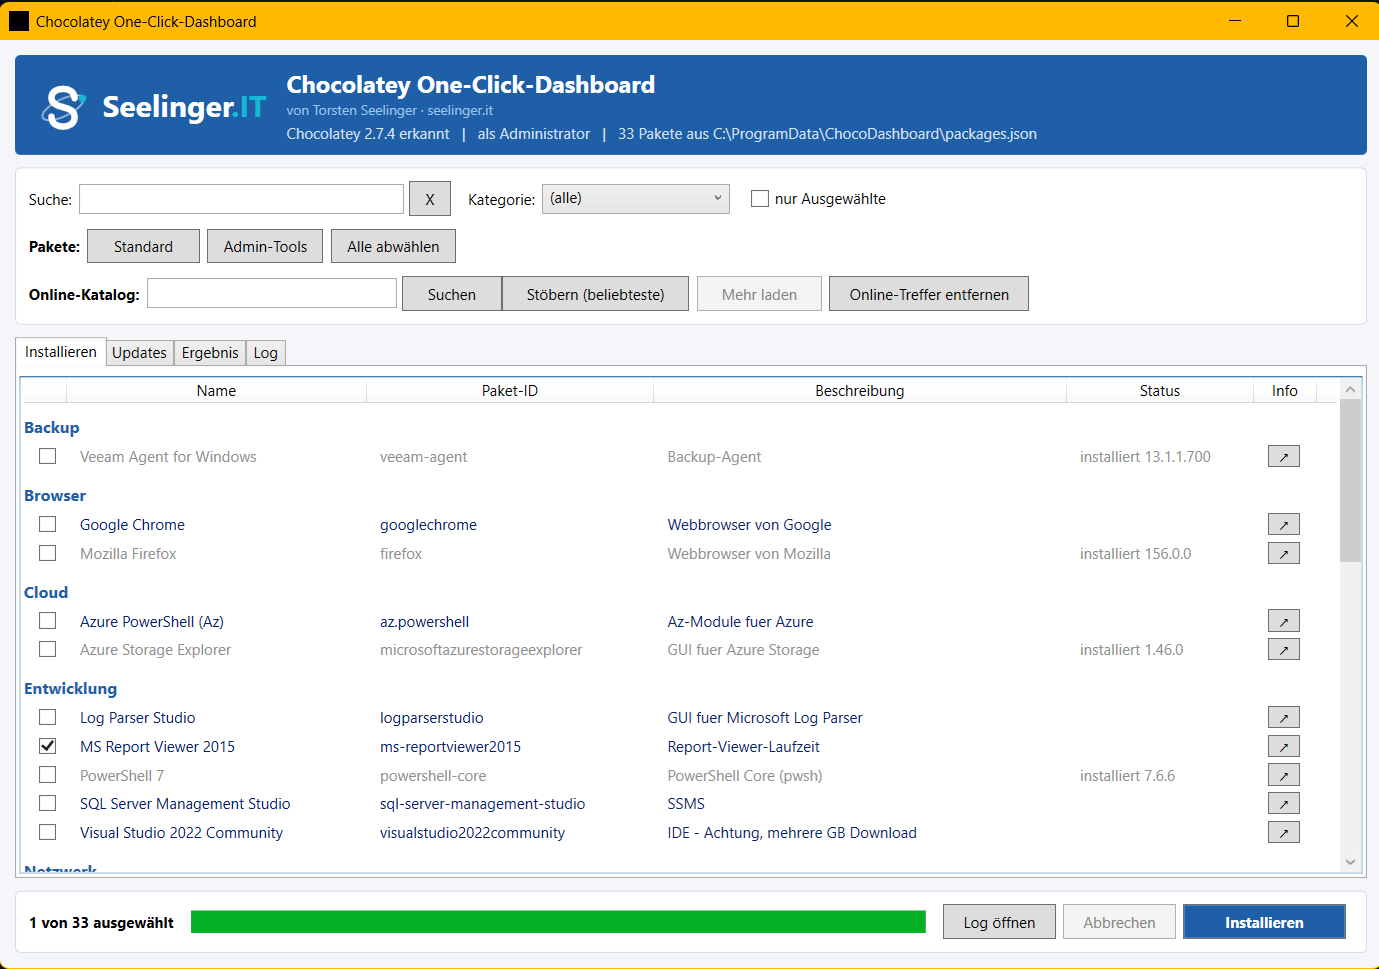
Task: Select the Admin-Tools package preset
Action: [265, 247]
